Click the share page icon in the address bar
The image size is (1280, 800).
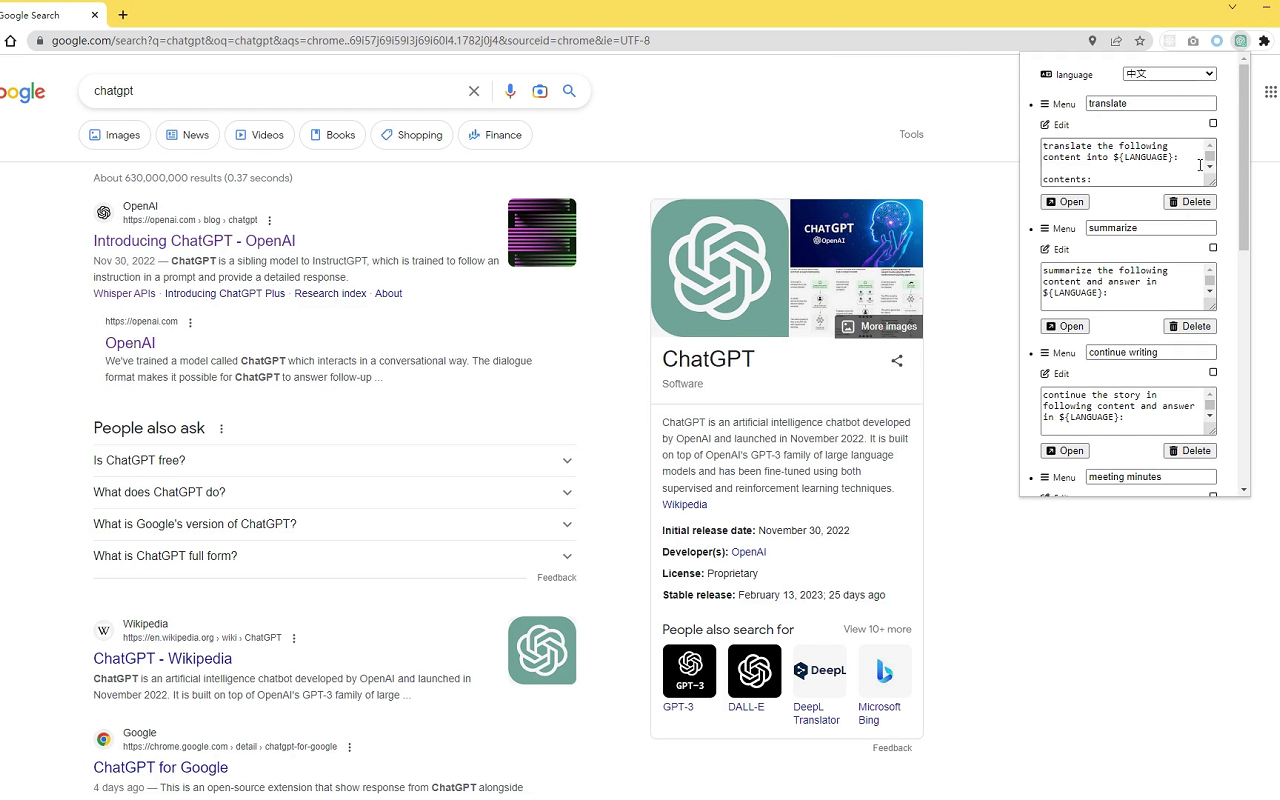[x=1116, y=41]
